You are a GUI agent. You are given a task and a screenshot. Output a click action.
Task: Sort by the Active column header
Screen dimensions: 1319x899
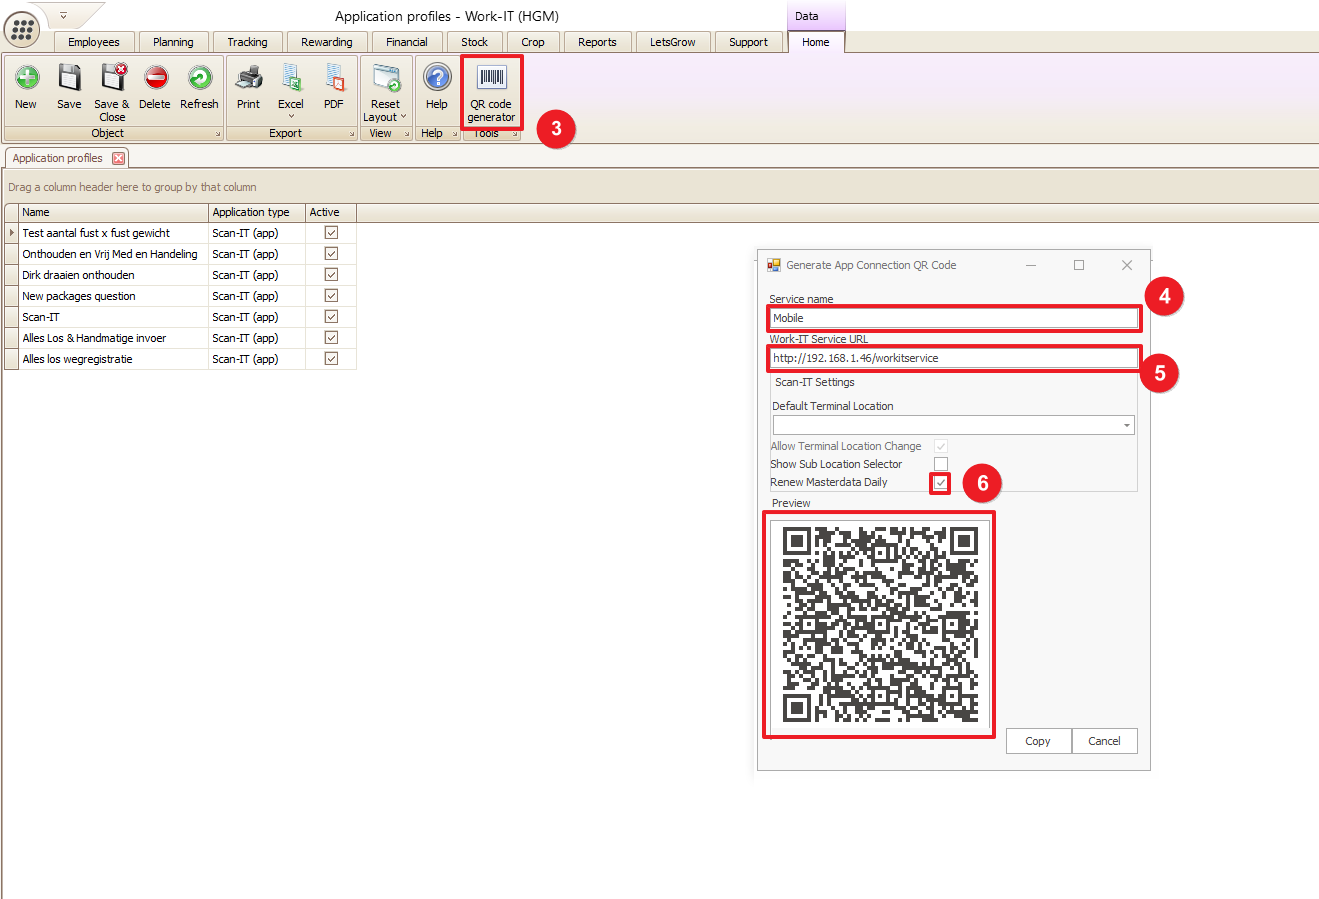click(x=331, y=212)
